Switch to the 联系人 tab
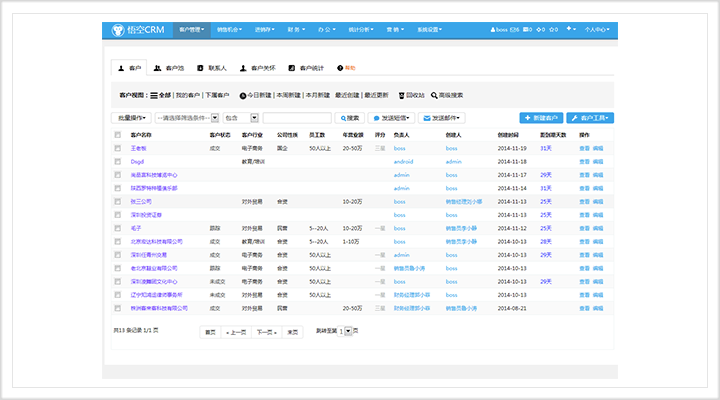This screenshot has height=400, width=720. click(x=213, y=68)
